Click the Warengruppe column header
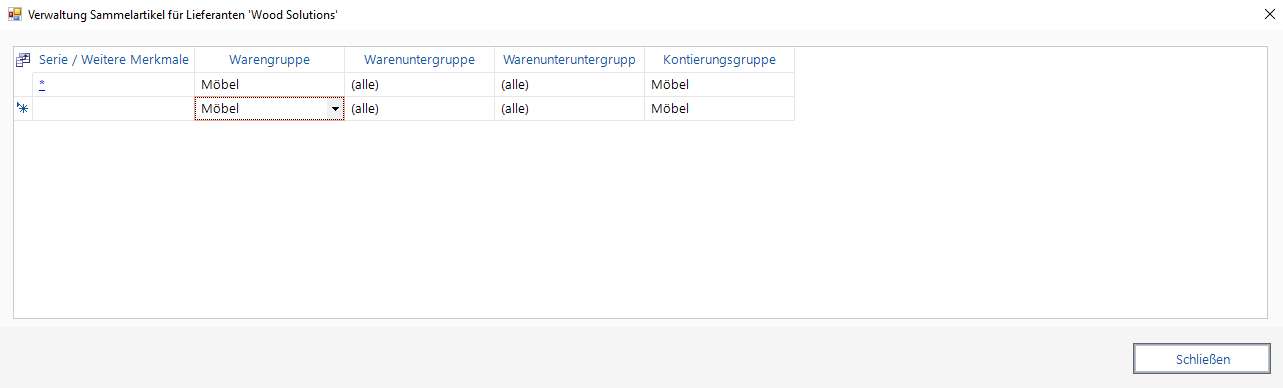The width and height of the screenshot is (1283, 388). point(270,60)
